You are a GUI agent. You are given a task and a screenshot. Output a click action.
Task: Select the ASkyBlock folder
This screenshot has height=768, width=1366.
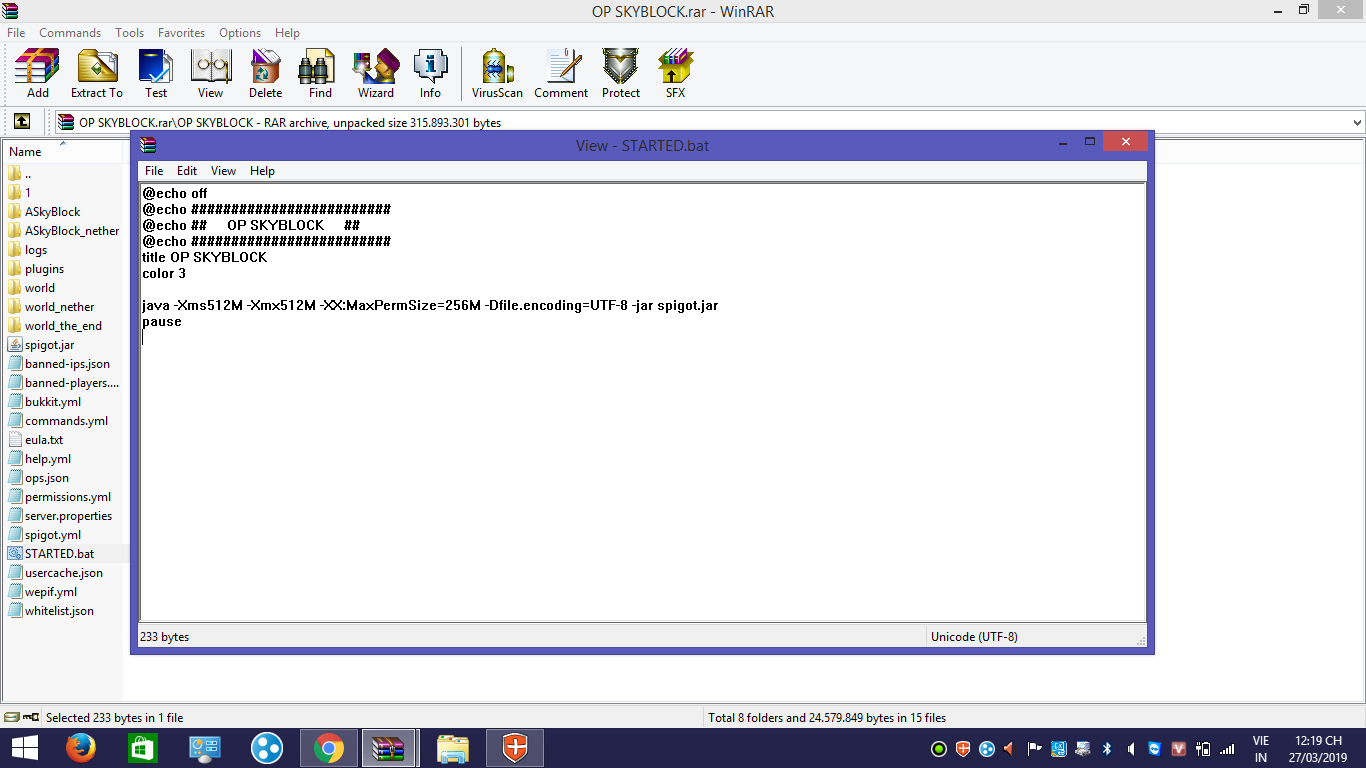click(44, 212)
